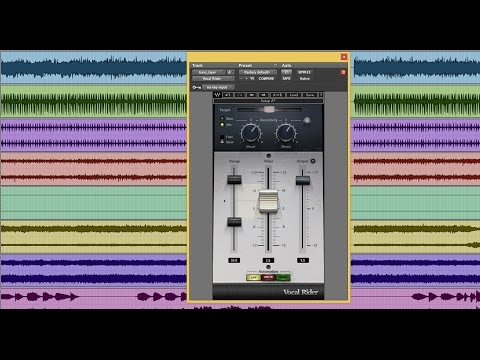Viewport: 480px width, 360px height.
Task: Click the round icon beside Output label
Action: click(x=313, y=161)
